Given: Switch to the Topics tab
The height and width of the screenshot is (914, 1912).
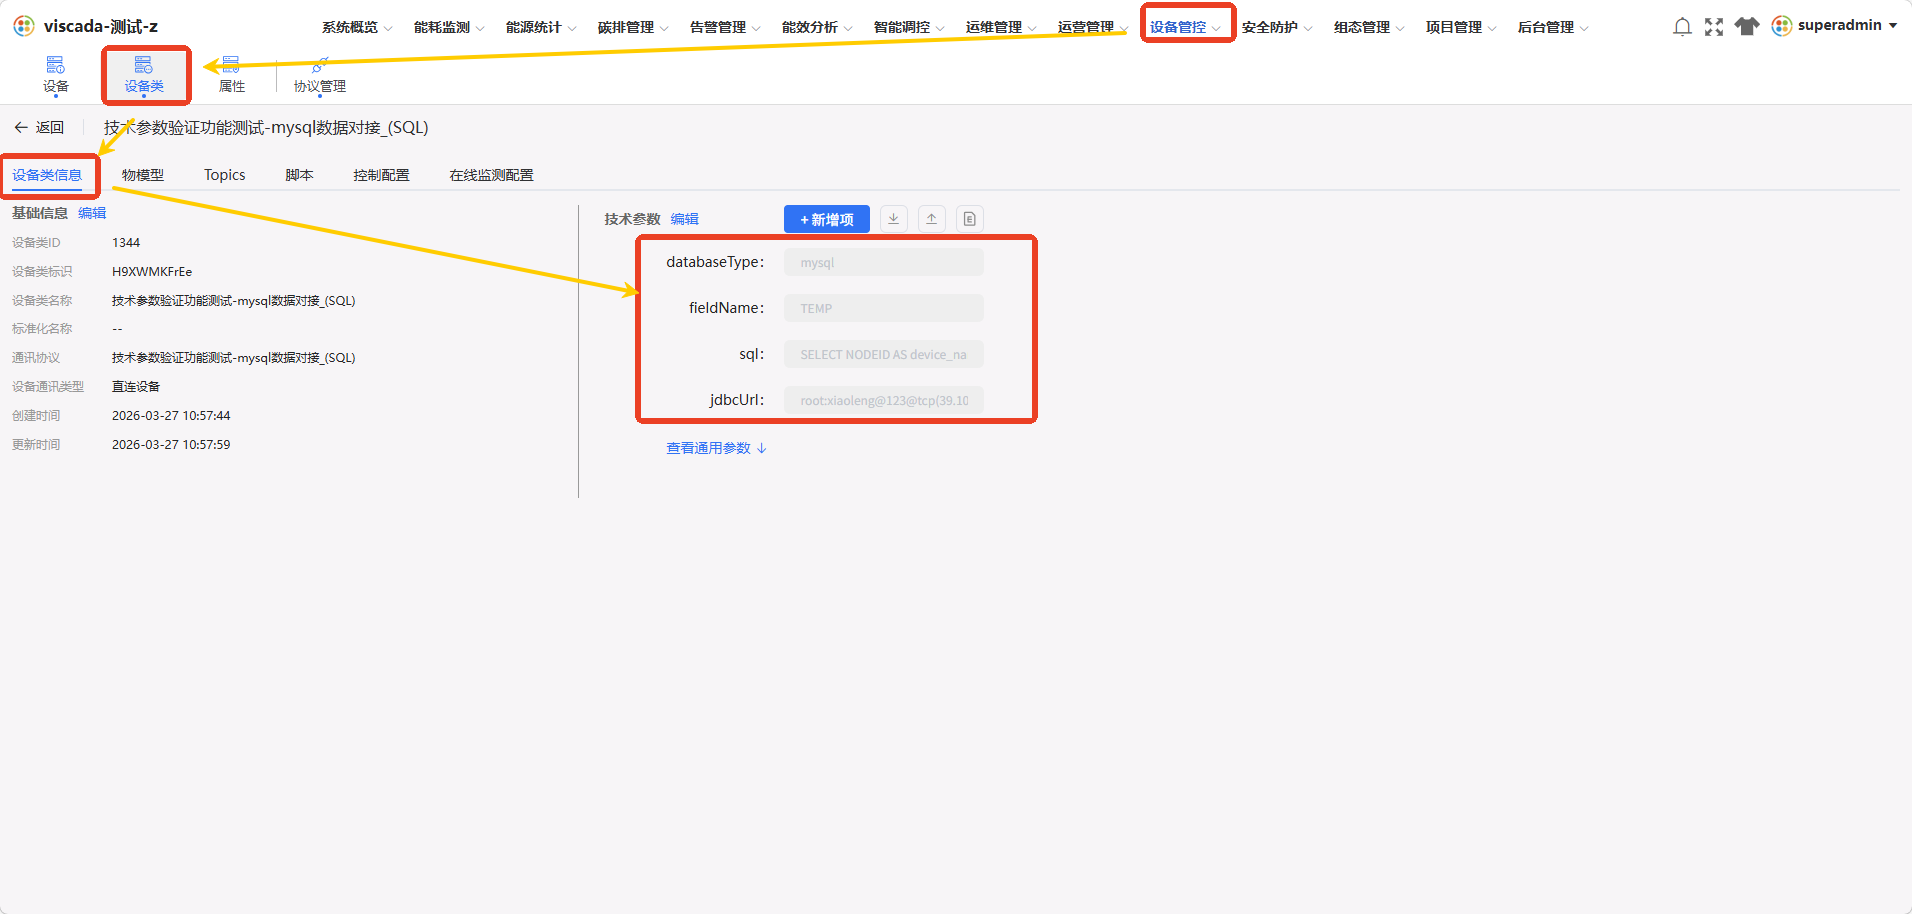Looking at the screenshot, I should [x=225, y=175].
